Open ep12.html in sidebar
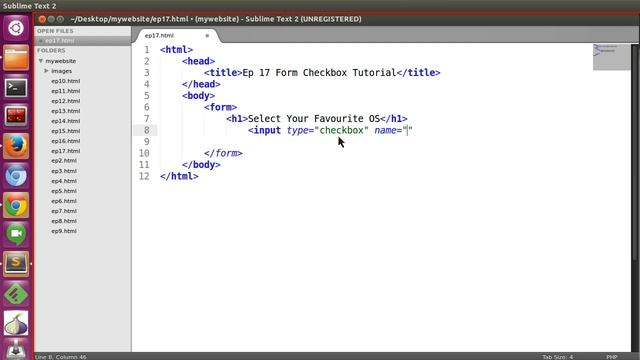The image size is (640, 360). 66,101
